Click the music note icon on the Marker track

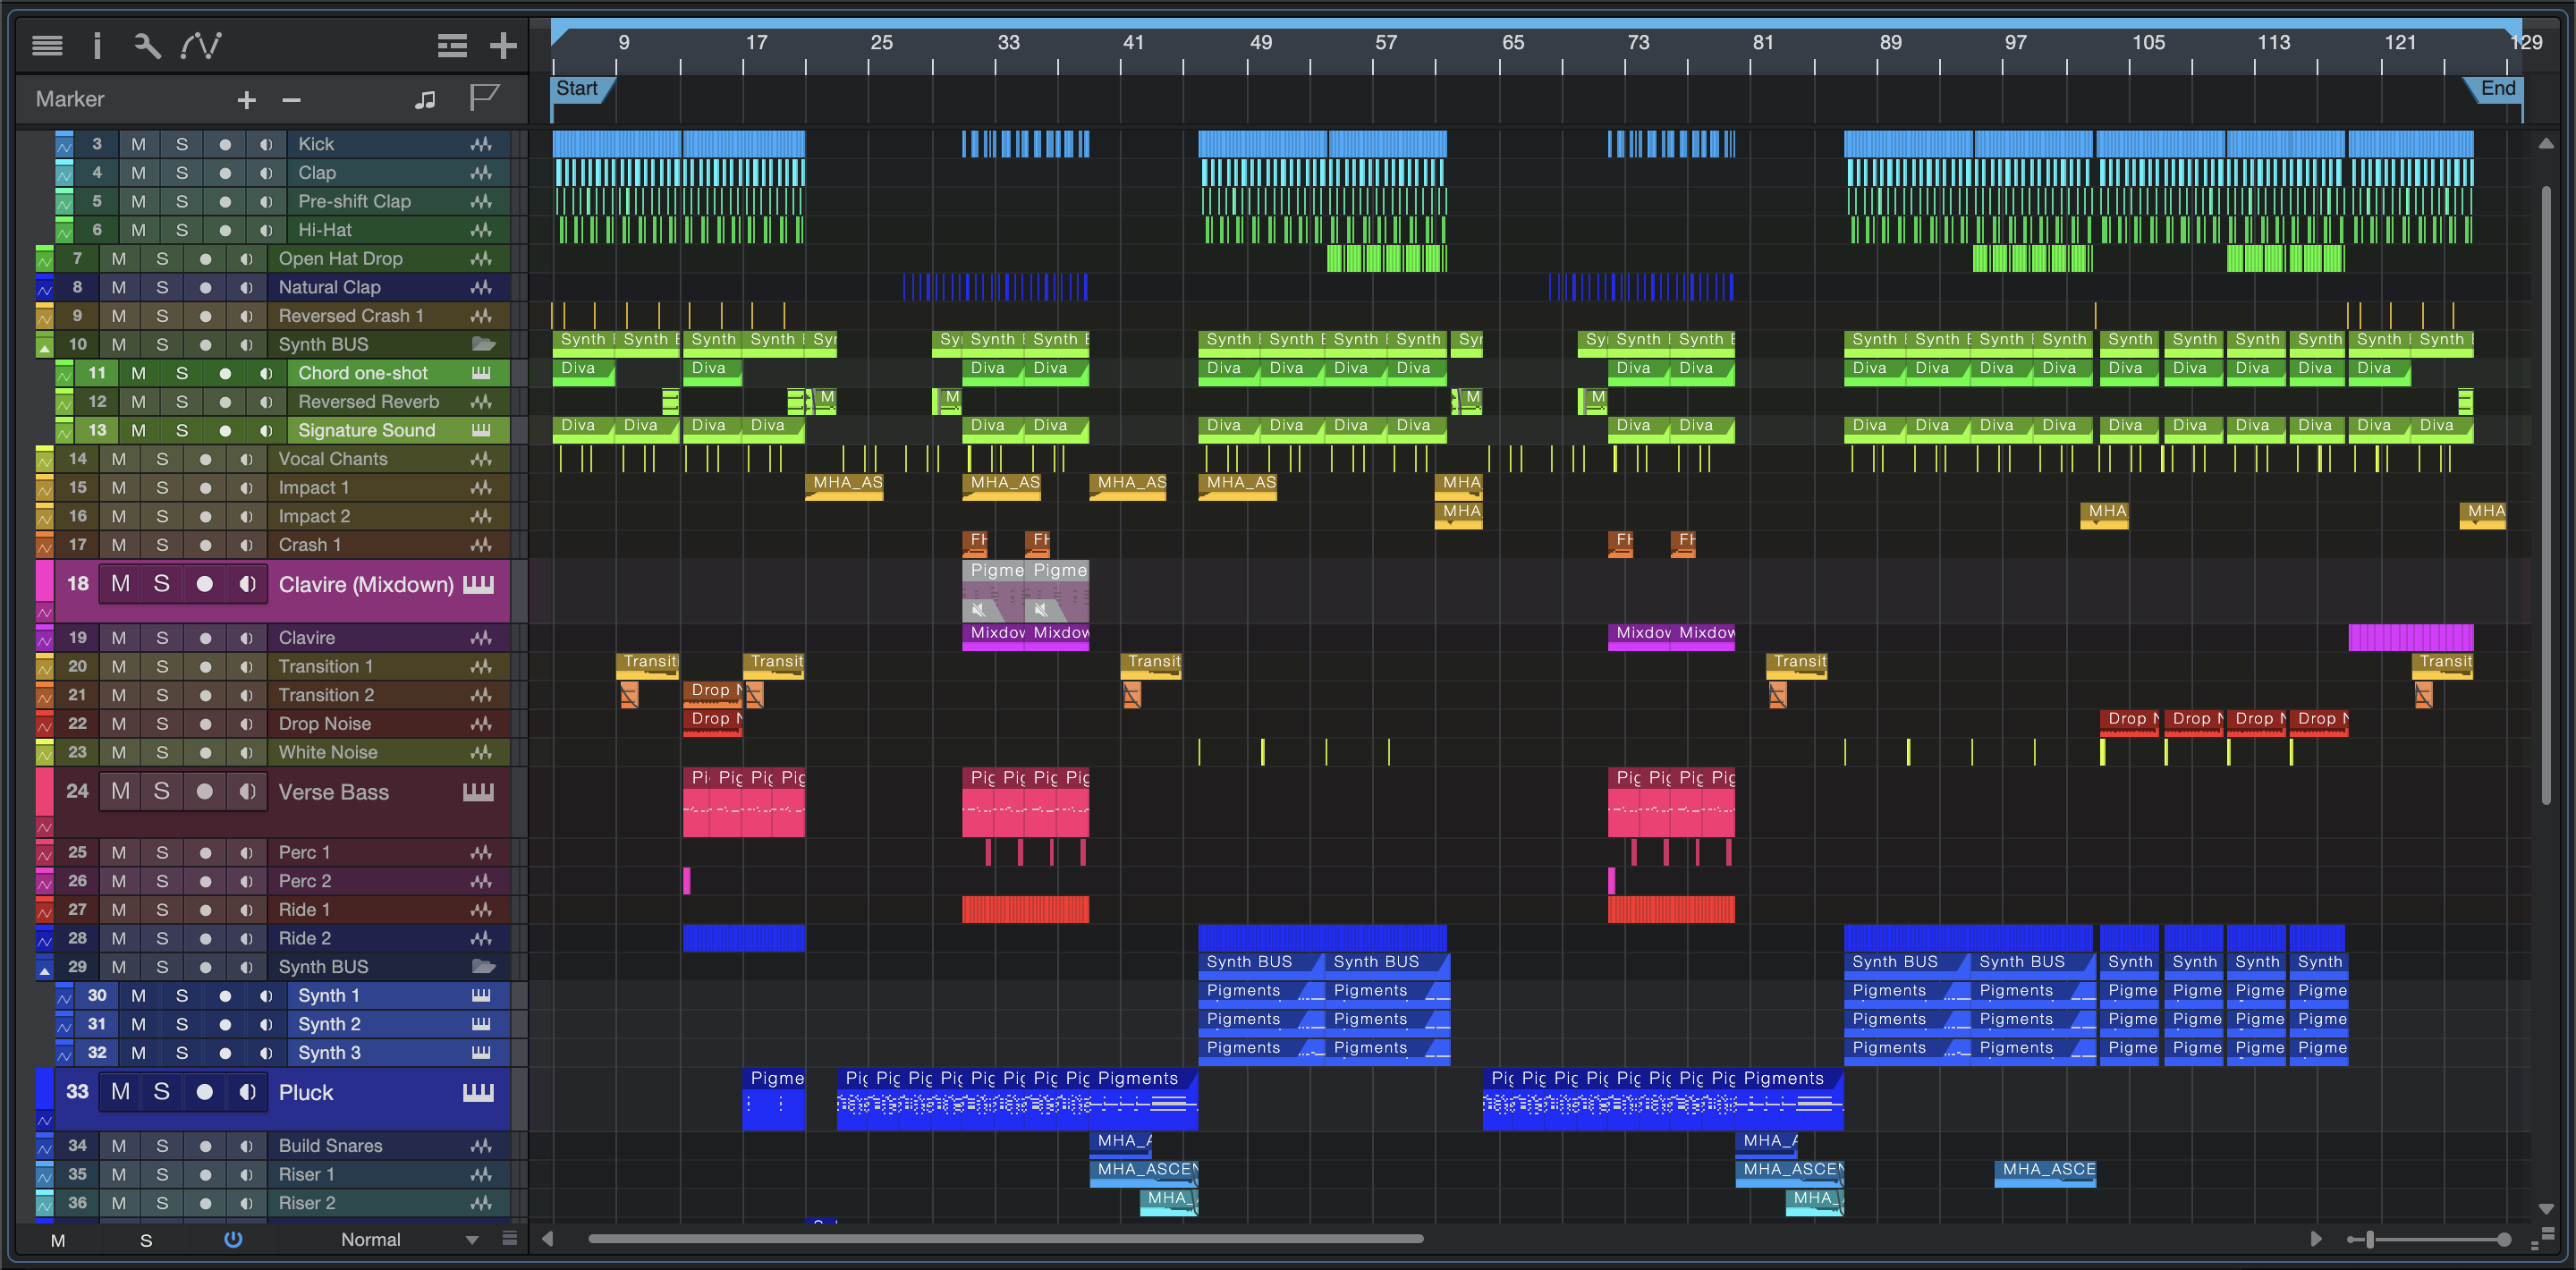(x=425, y=99)
